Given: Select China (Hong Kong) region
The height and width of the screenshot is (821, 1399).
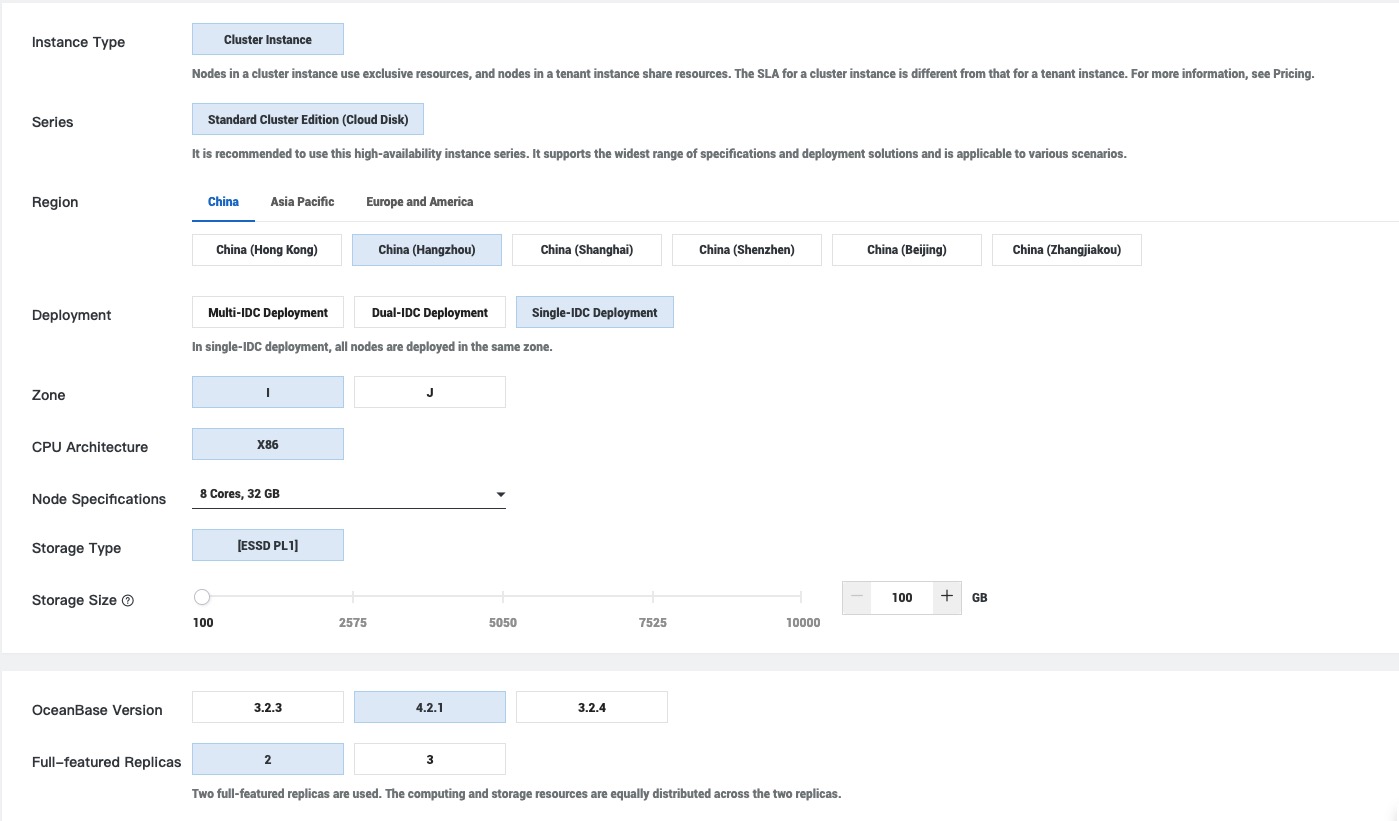Looking at the screenshot, I should (x=266, y=250).
